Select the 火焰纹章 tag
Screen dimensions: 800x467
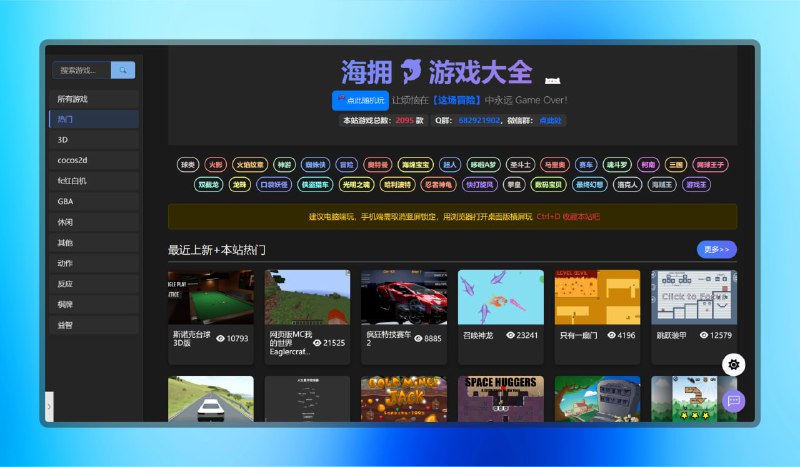[x=250, y=165]
